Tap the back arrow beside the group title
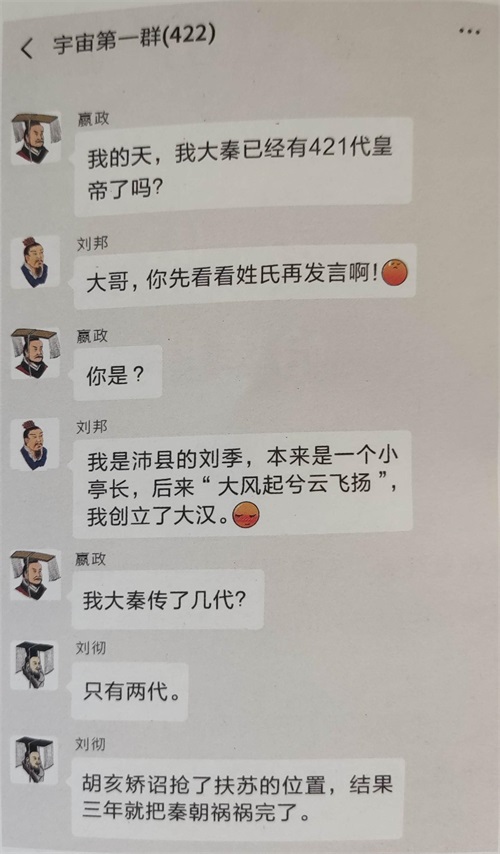 coord(26,48)
